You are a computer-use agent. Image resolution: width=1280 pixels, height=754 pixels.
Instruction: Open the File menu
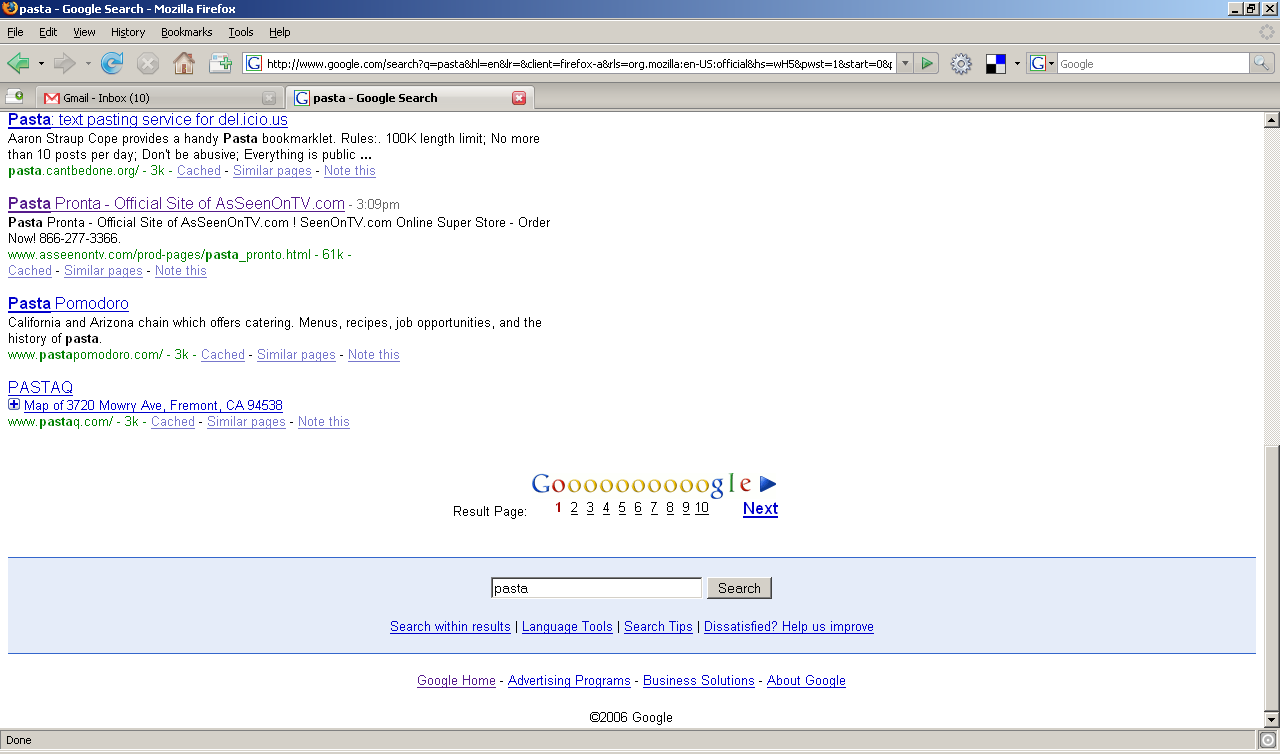click(x=15, y=32)
